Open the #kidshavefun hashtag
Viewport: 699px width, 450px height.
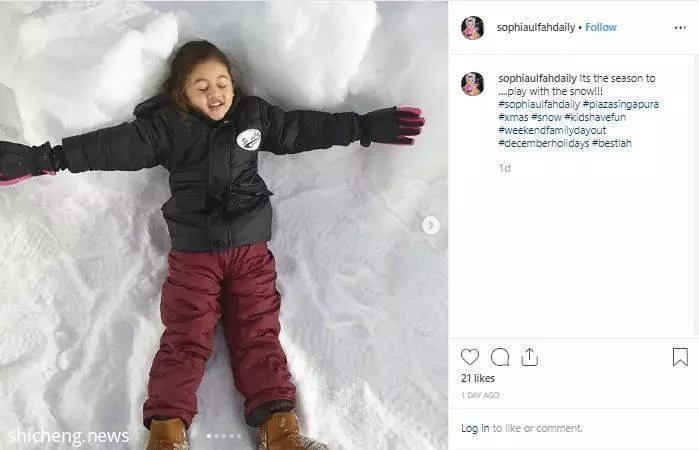595,117
